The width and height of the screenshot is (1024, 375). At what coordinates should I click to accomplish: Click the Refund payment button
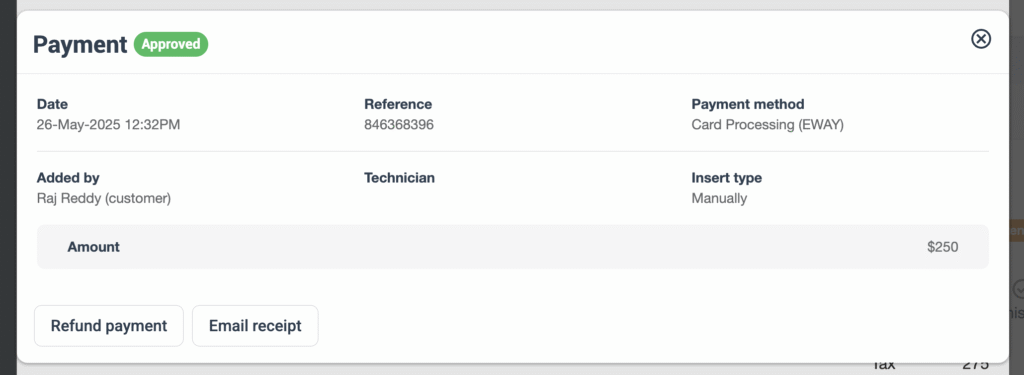(x=109, y=325)
